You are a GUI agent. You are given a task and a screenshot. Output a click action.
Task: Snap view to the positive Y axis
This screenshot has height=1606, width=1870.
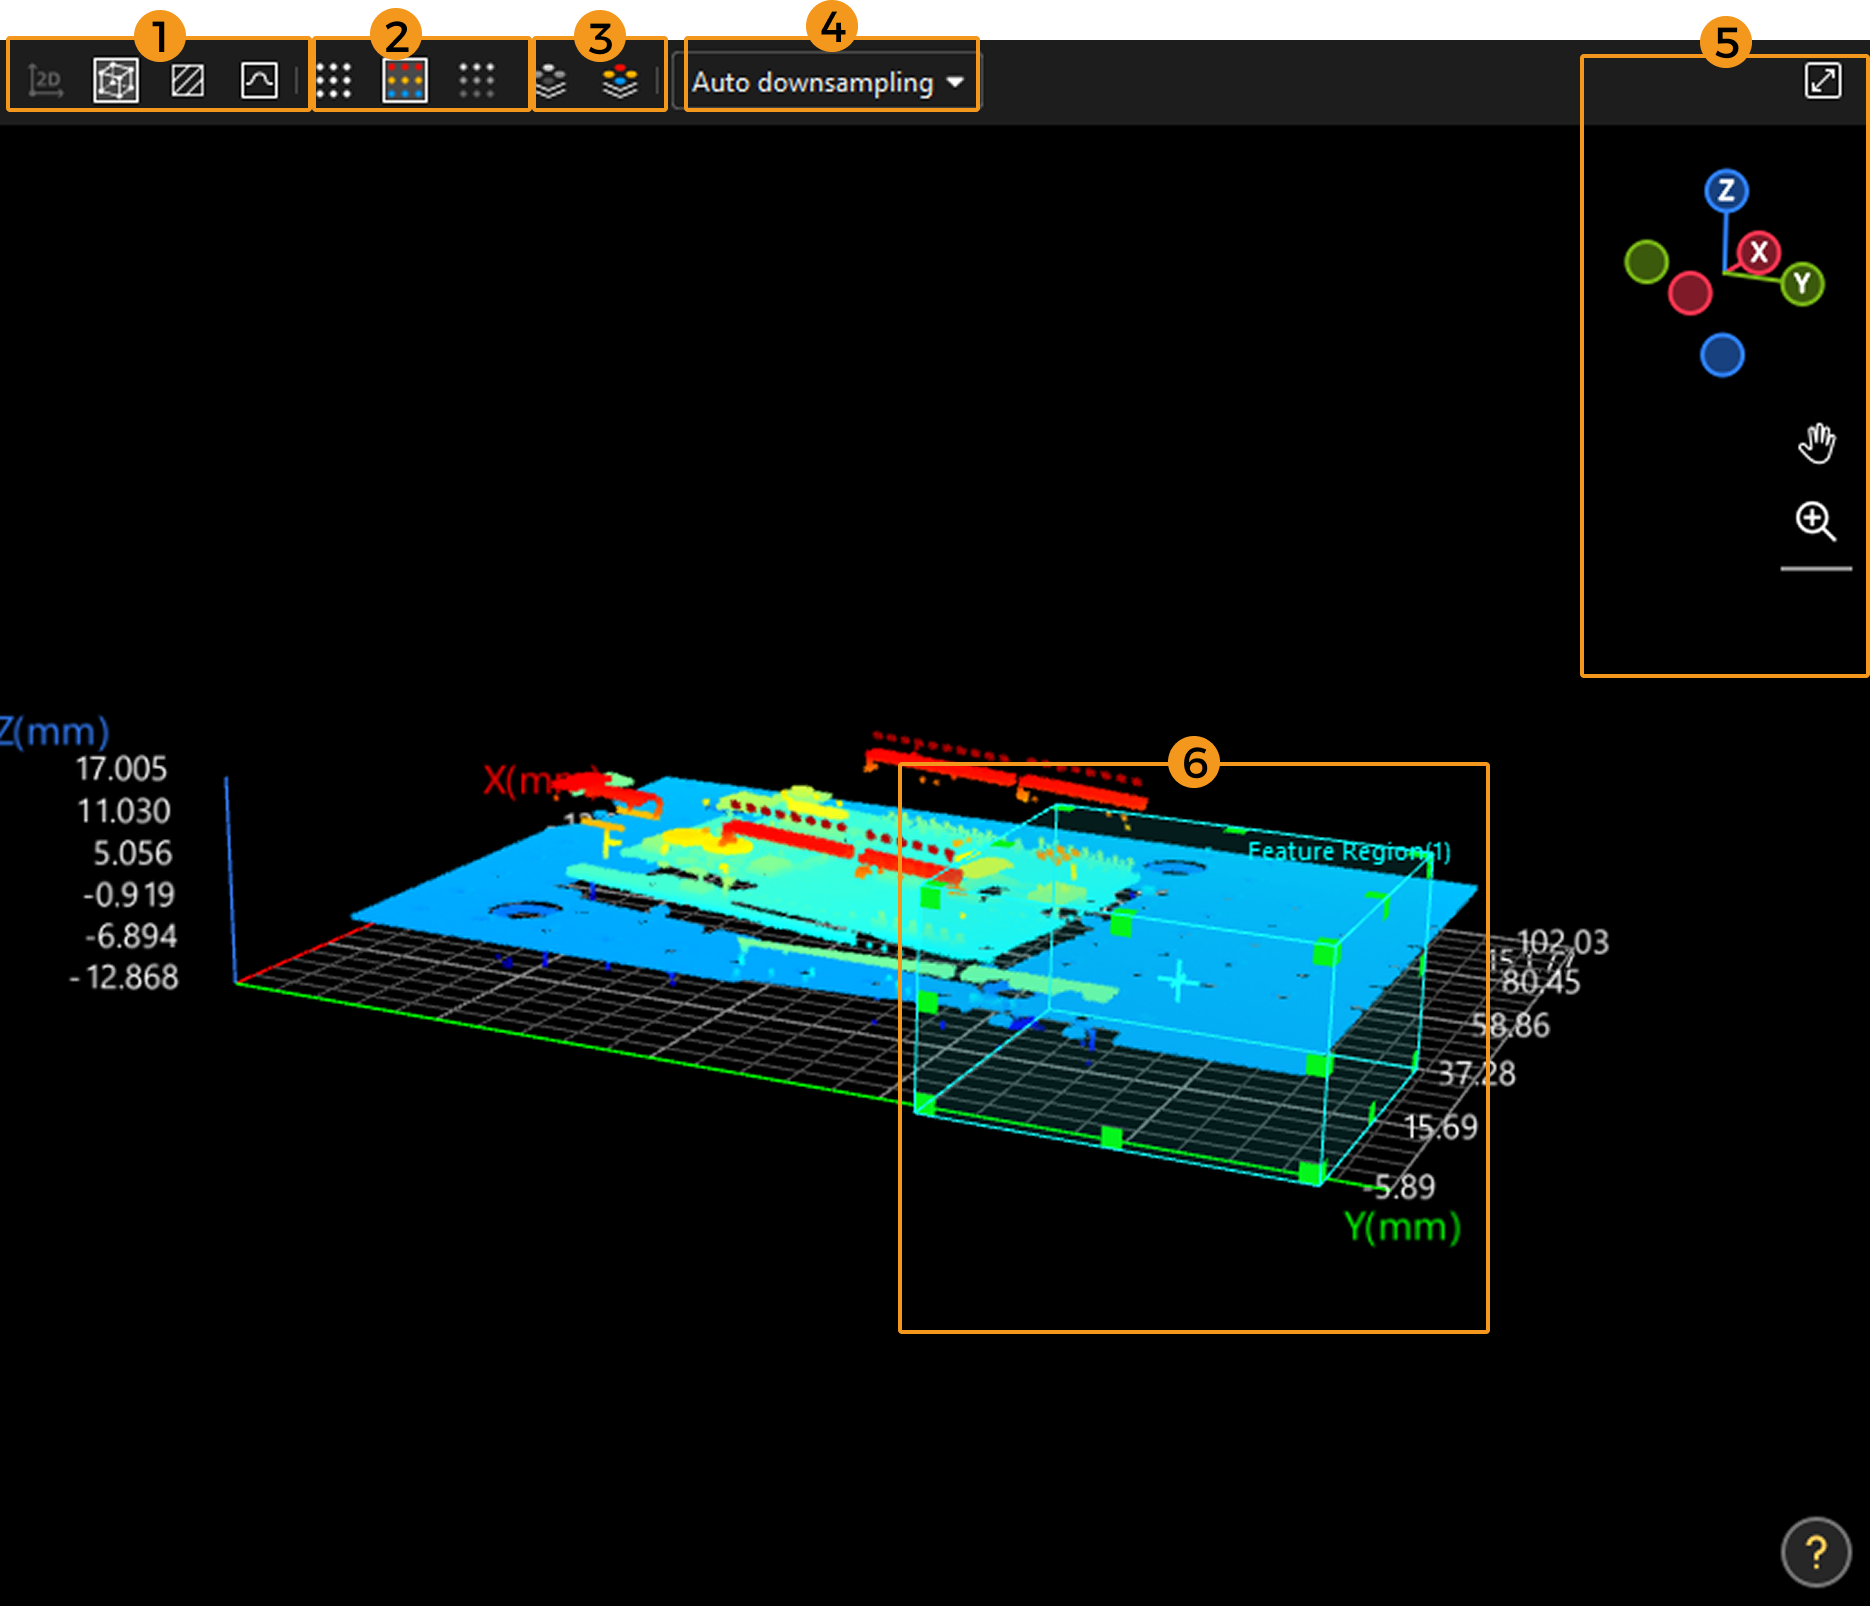(1802, 283)
